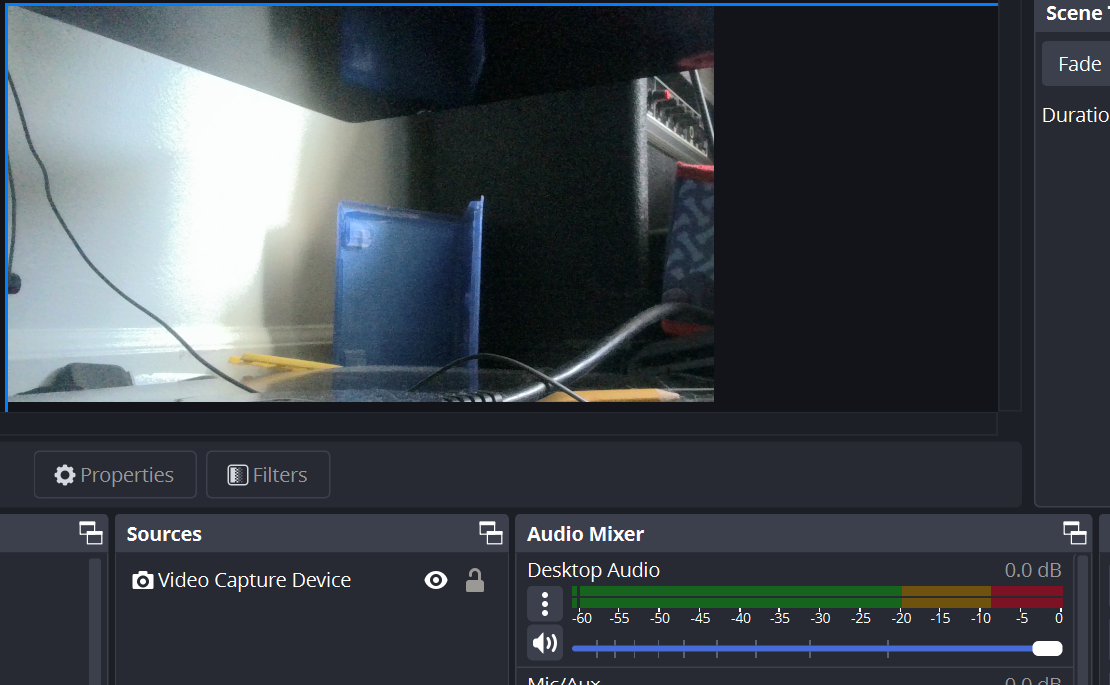The image size is (1110, 685).
Task: Float the Sources dock using its pop-out icon
Action: pyautogui.click(x=490, y=533)
